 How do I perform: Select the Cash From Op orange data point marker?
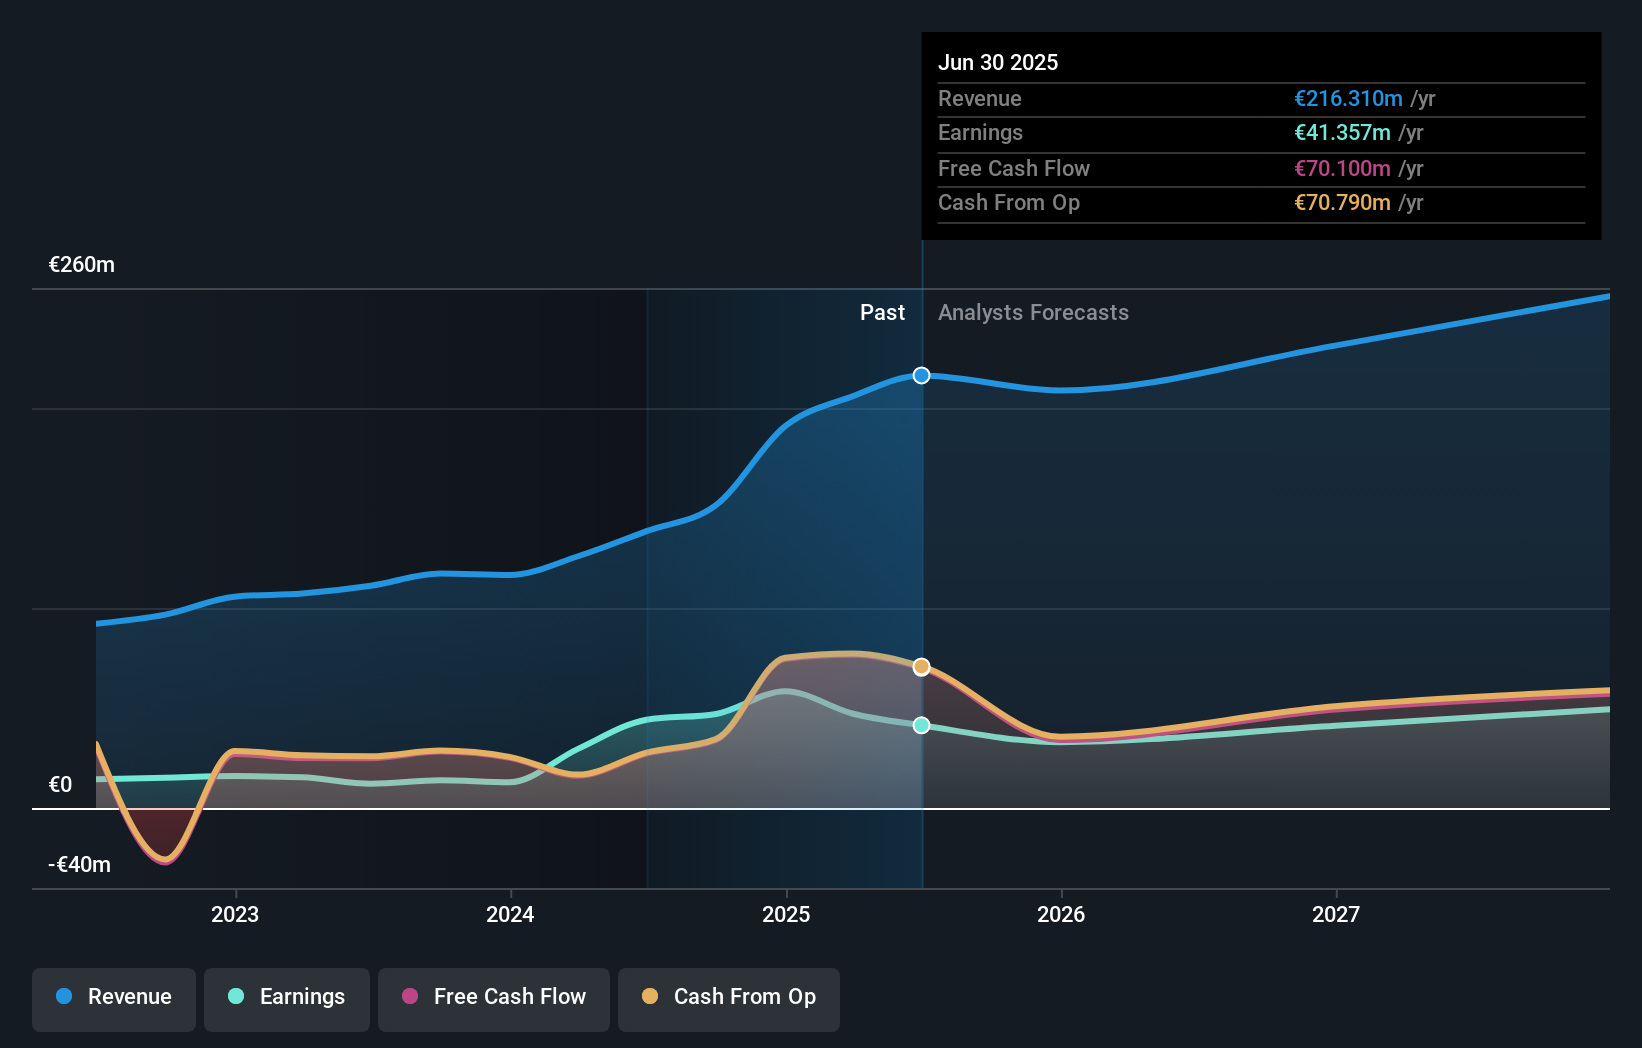pyautogui.click(x=922, y=667)
